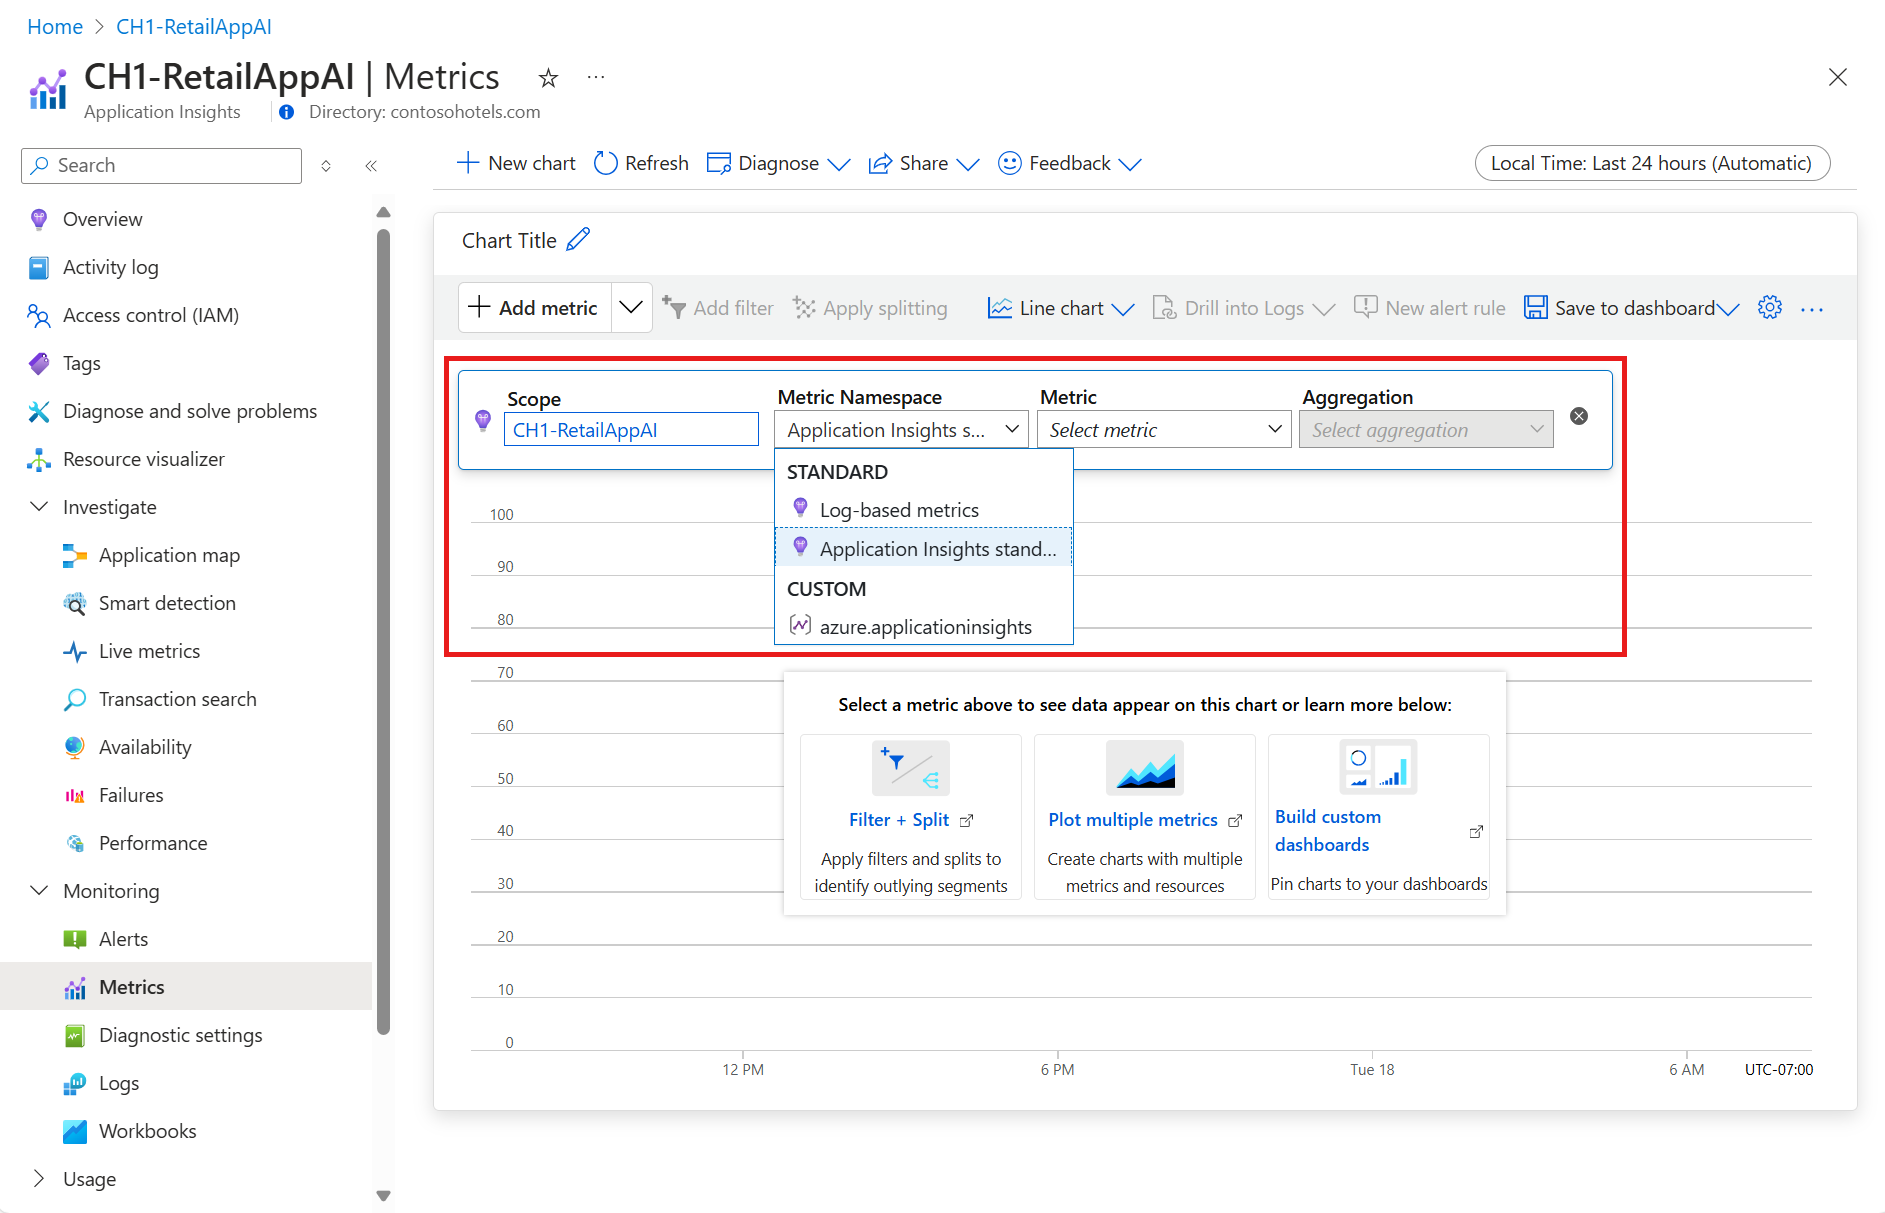Click the pencil icon to edit chart title
Image resolution: width=1885 pixels, height=1213 pixels.
point(578,240)
